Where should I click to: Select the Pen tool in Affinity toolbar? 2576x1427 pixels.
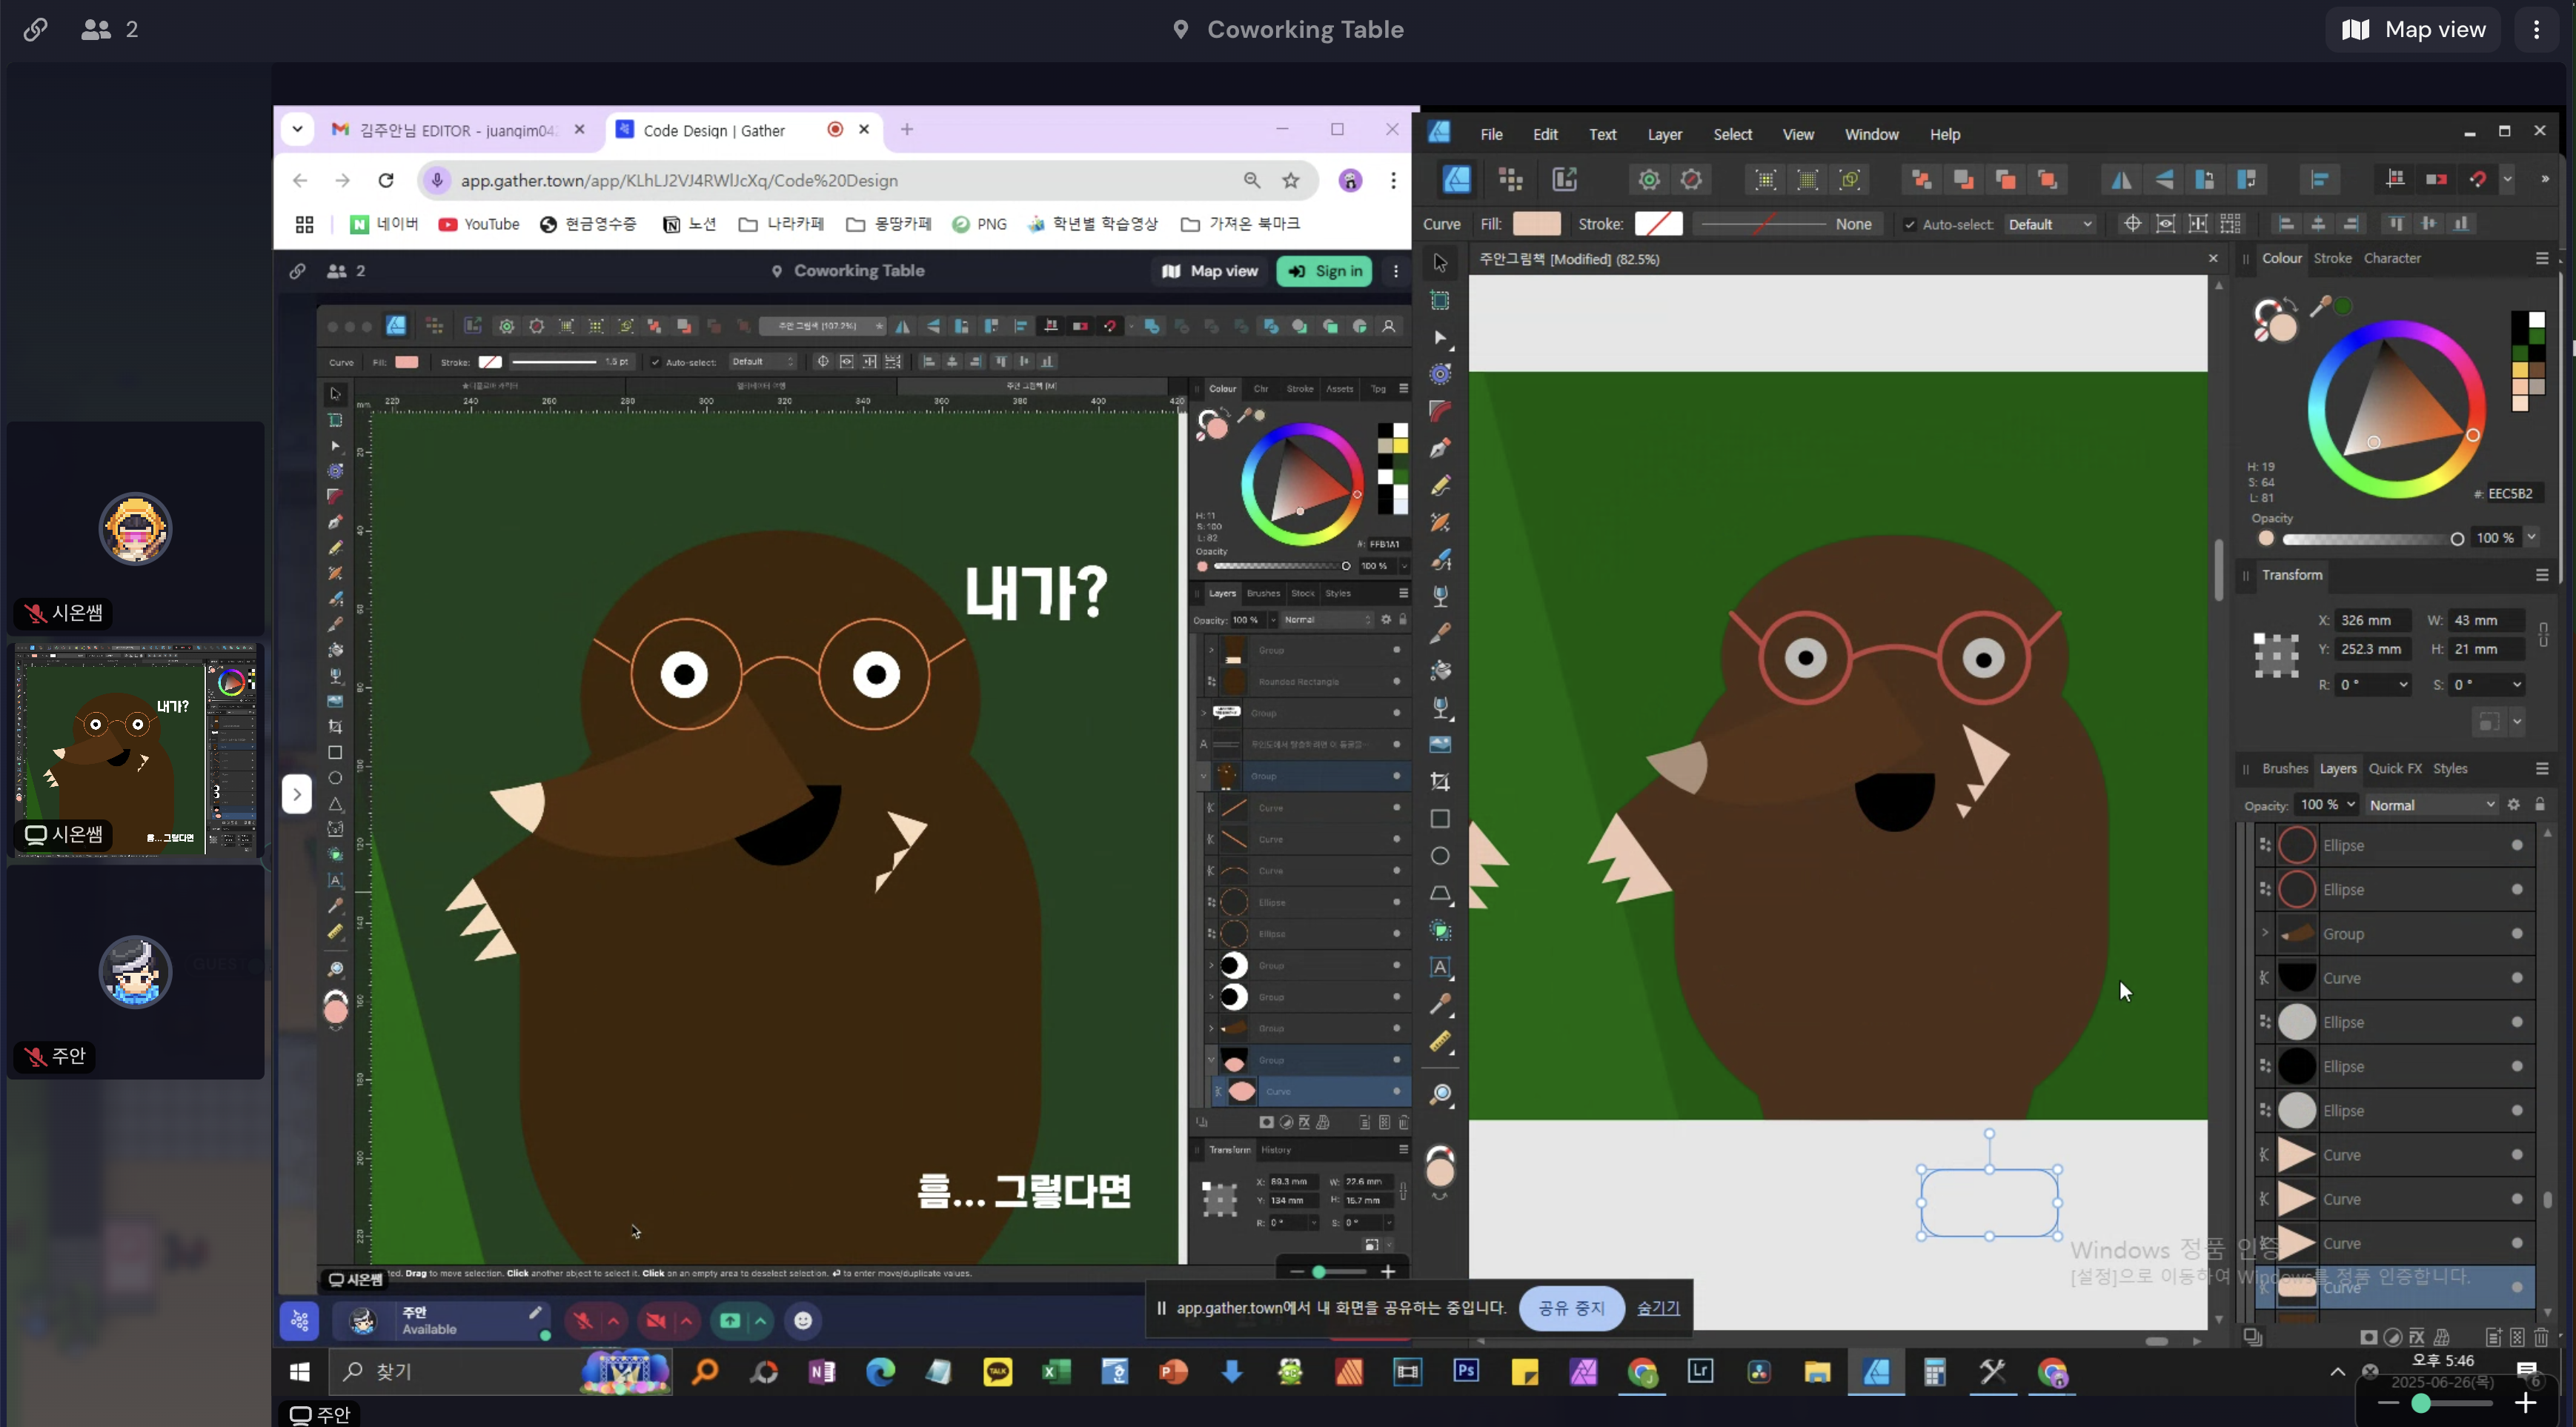pyautogui.click(x=1440, y=448)
